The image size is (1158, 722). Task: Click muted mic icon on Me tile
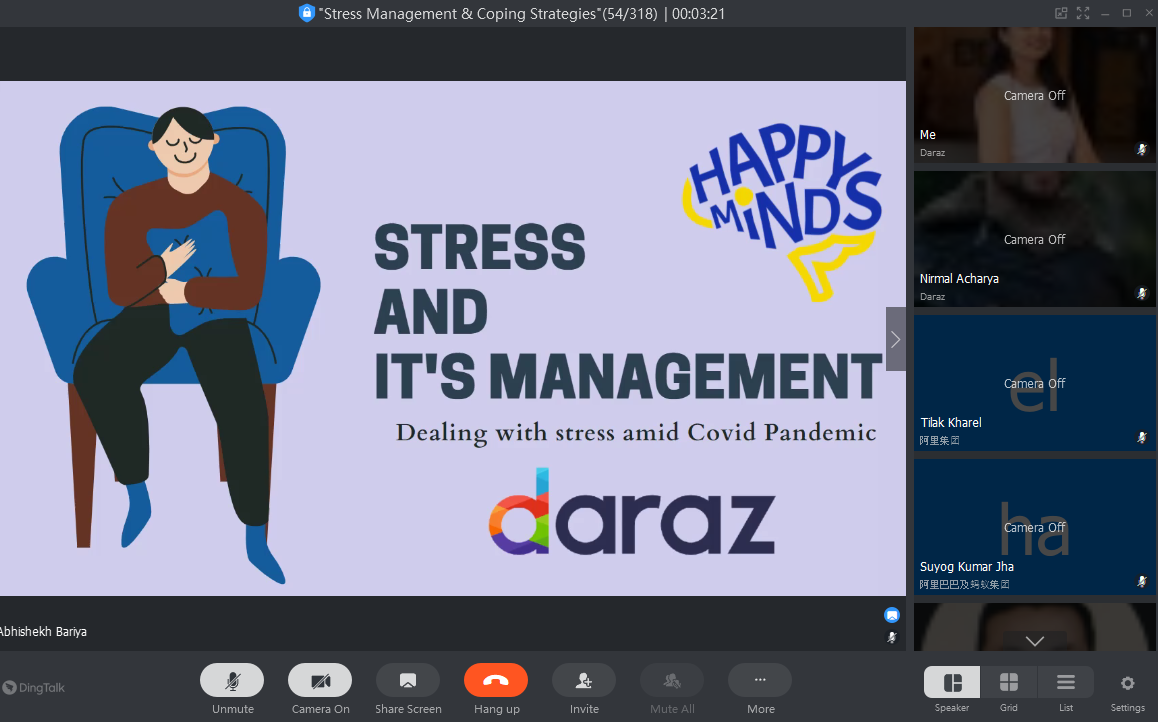(1142, 150)
